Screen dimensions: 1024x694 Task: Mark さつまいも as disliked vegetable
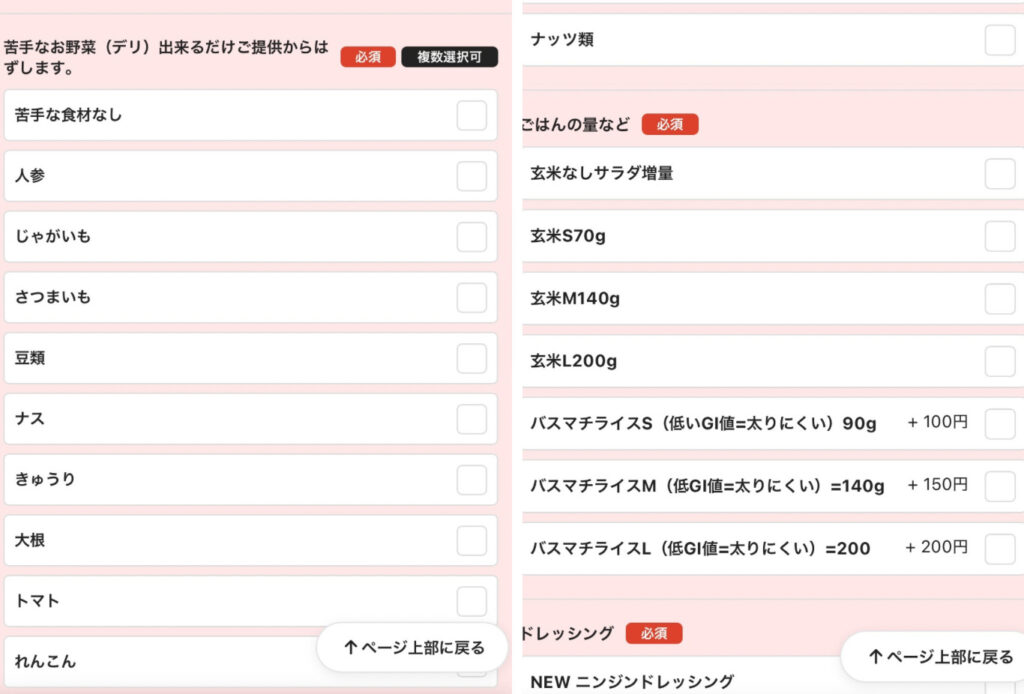pyautogui.click(x=471, y=298)
